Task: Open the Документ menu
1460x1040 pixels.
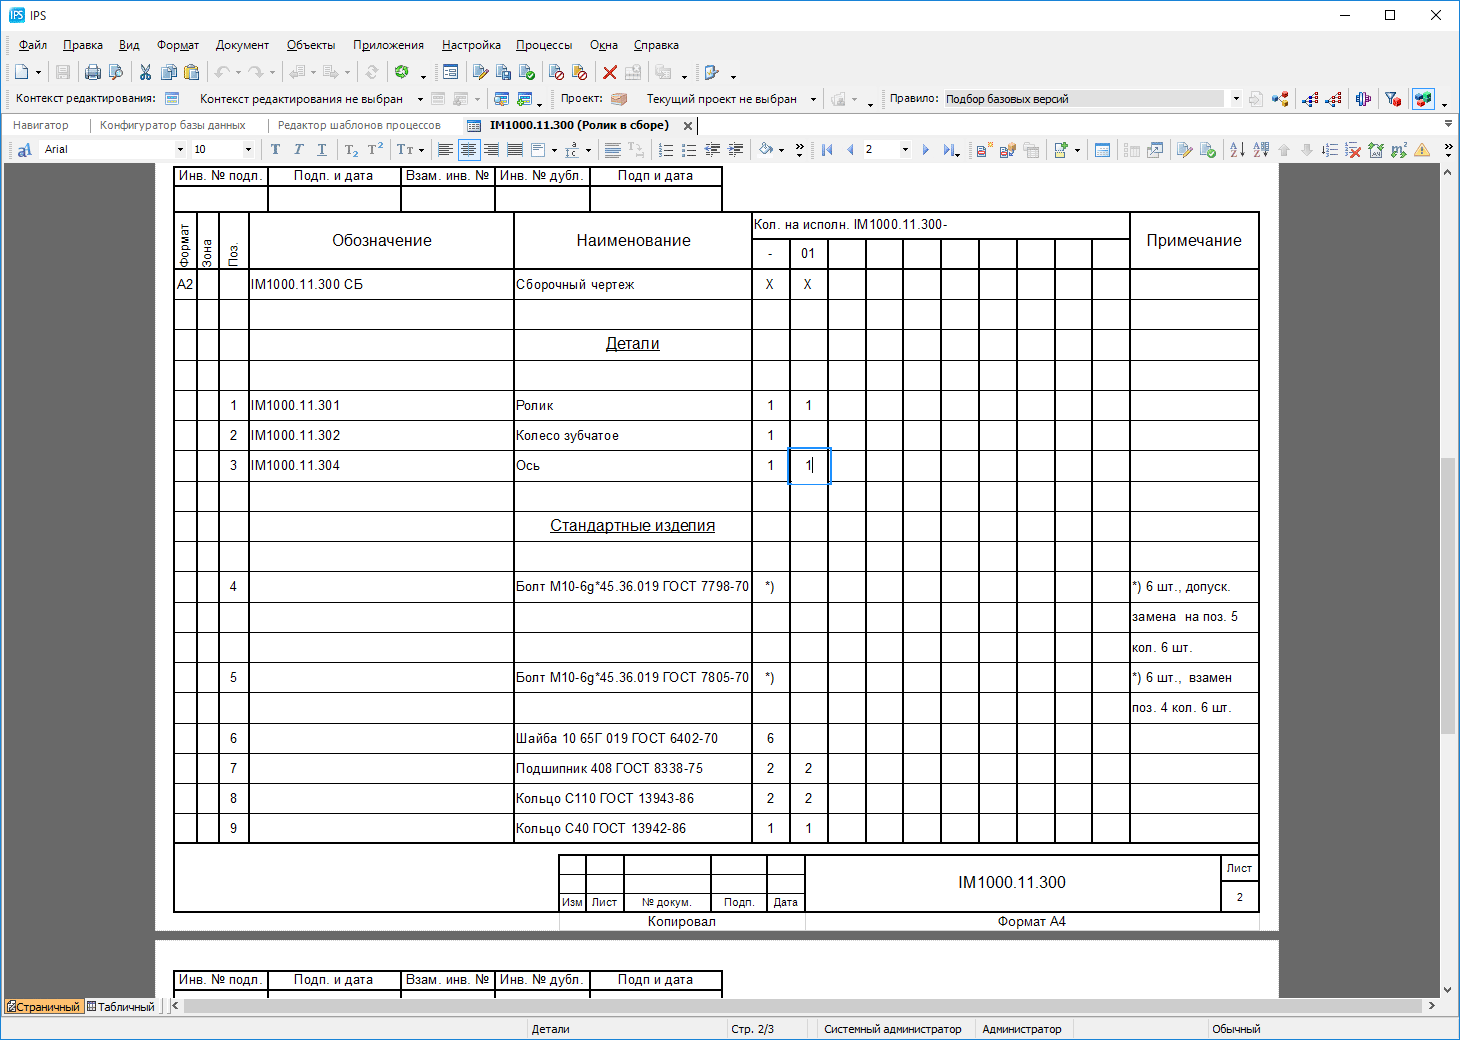Action: [242, 45]
